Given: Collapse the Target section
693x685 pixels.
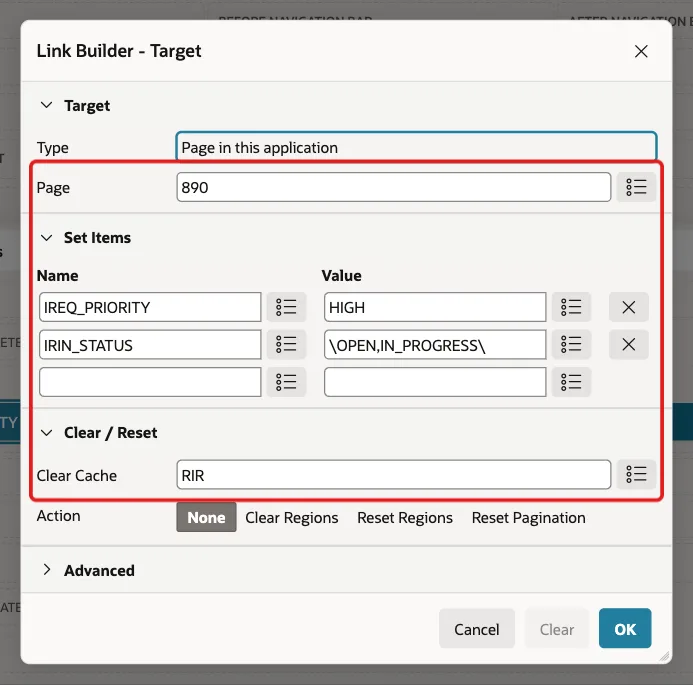Looking at the screenshot, I should pos(46,105).
